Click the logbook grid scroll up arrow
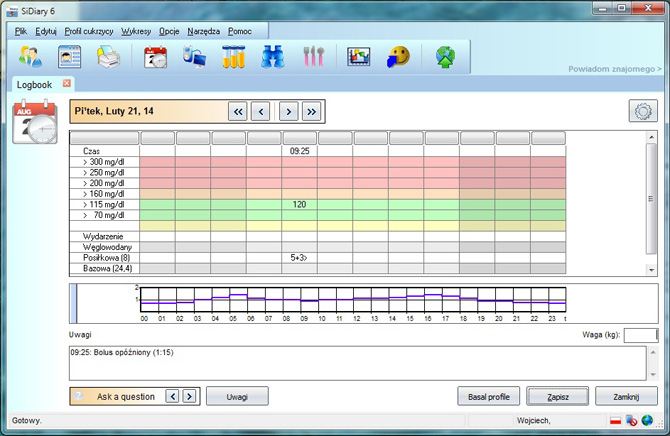Viewport: 670px width, 436px height. [651, 137]
